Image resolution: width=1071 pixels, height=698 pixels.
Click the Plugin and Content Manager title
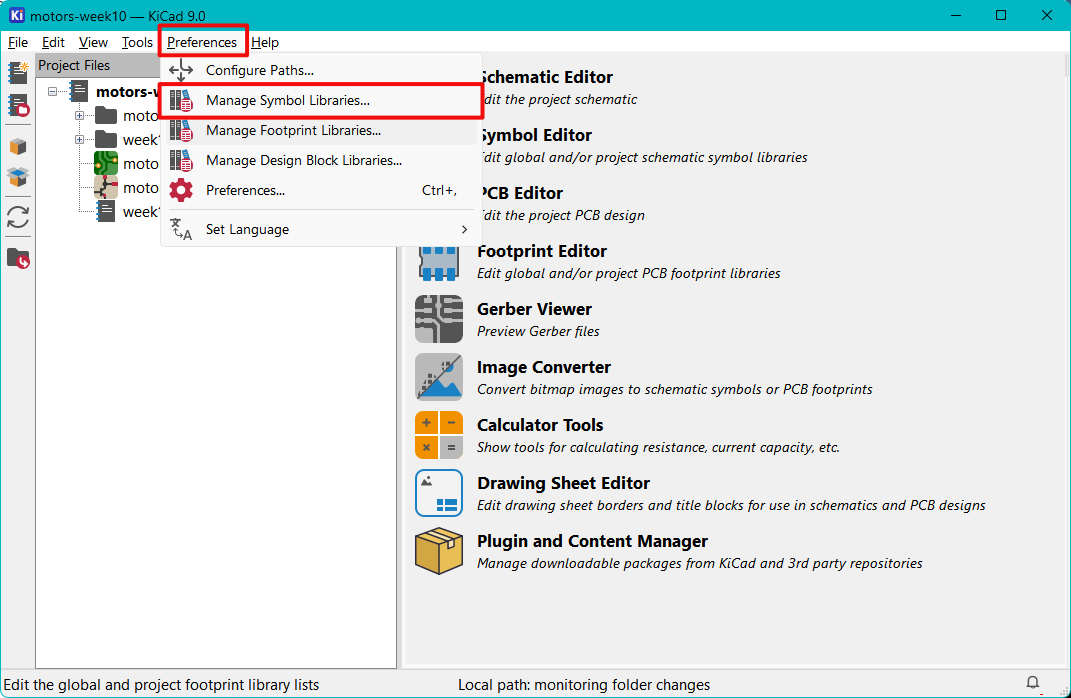click(592, 542)
